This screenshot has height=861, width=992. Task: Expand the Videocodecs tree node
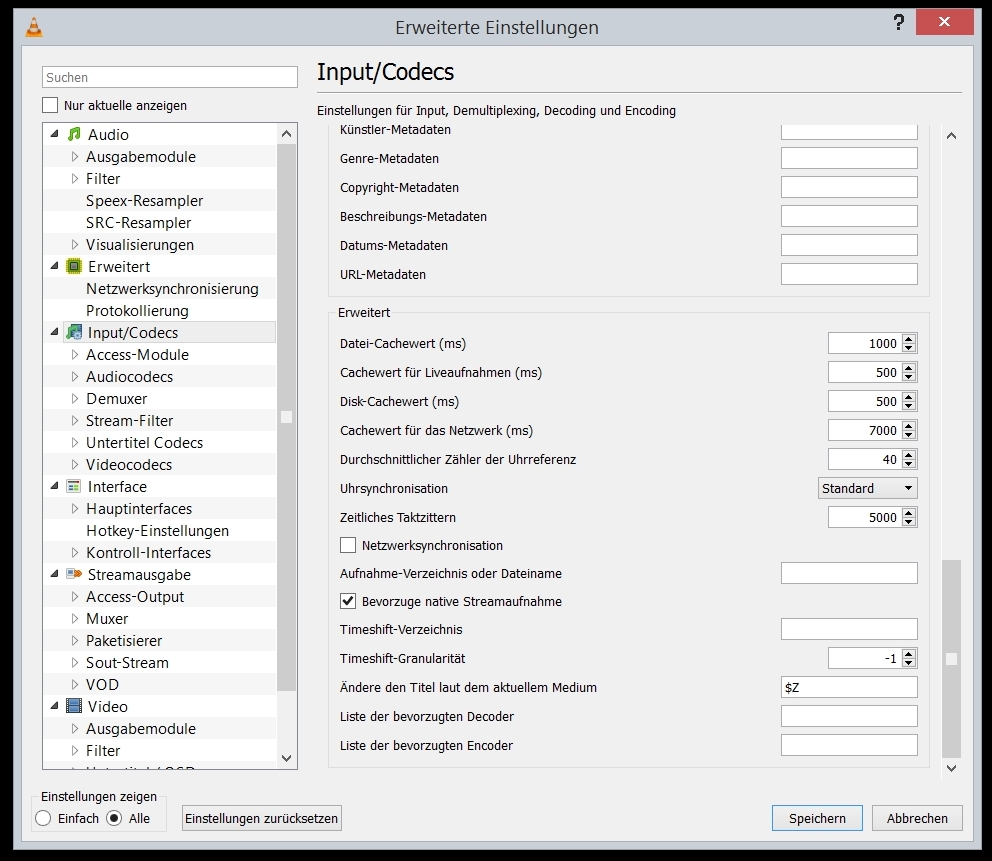[75, 464]
